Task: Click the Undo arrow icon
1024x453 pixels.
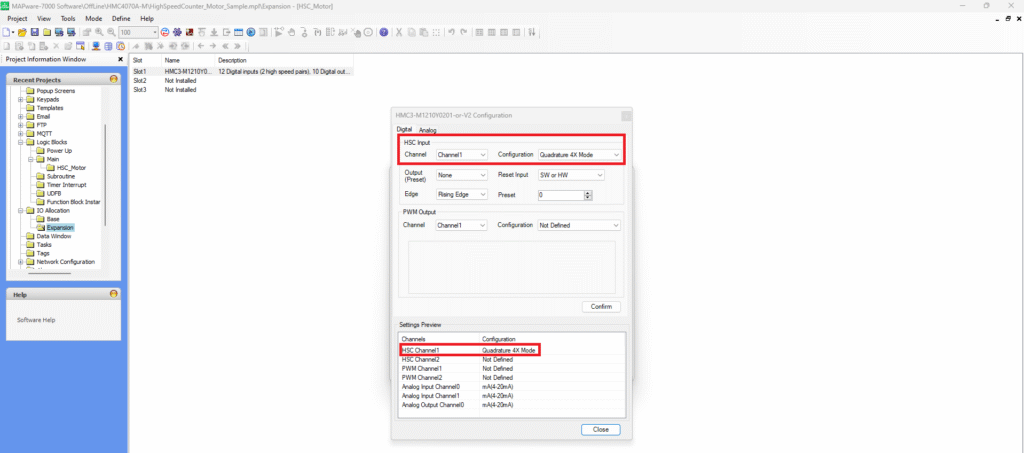Action: coord(451,32)
